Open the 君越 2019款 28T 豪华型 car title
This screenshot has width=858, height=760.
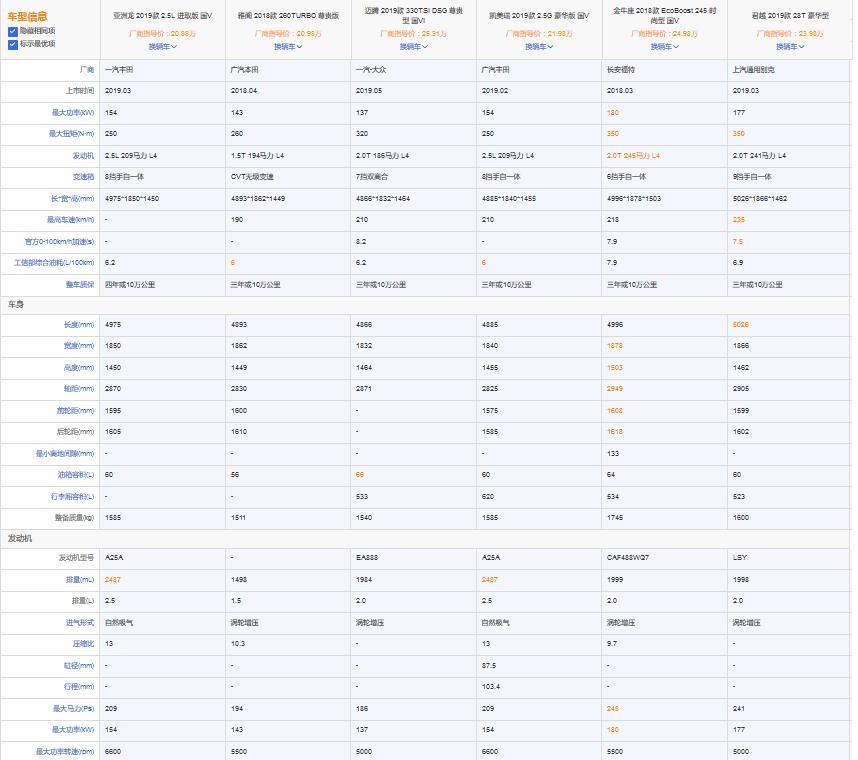[790, 16]
